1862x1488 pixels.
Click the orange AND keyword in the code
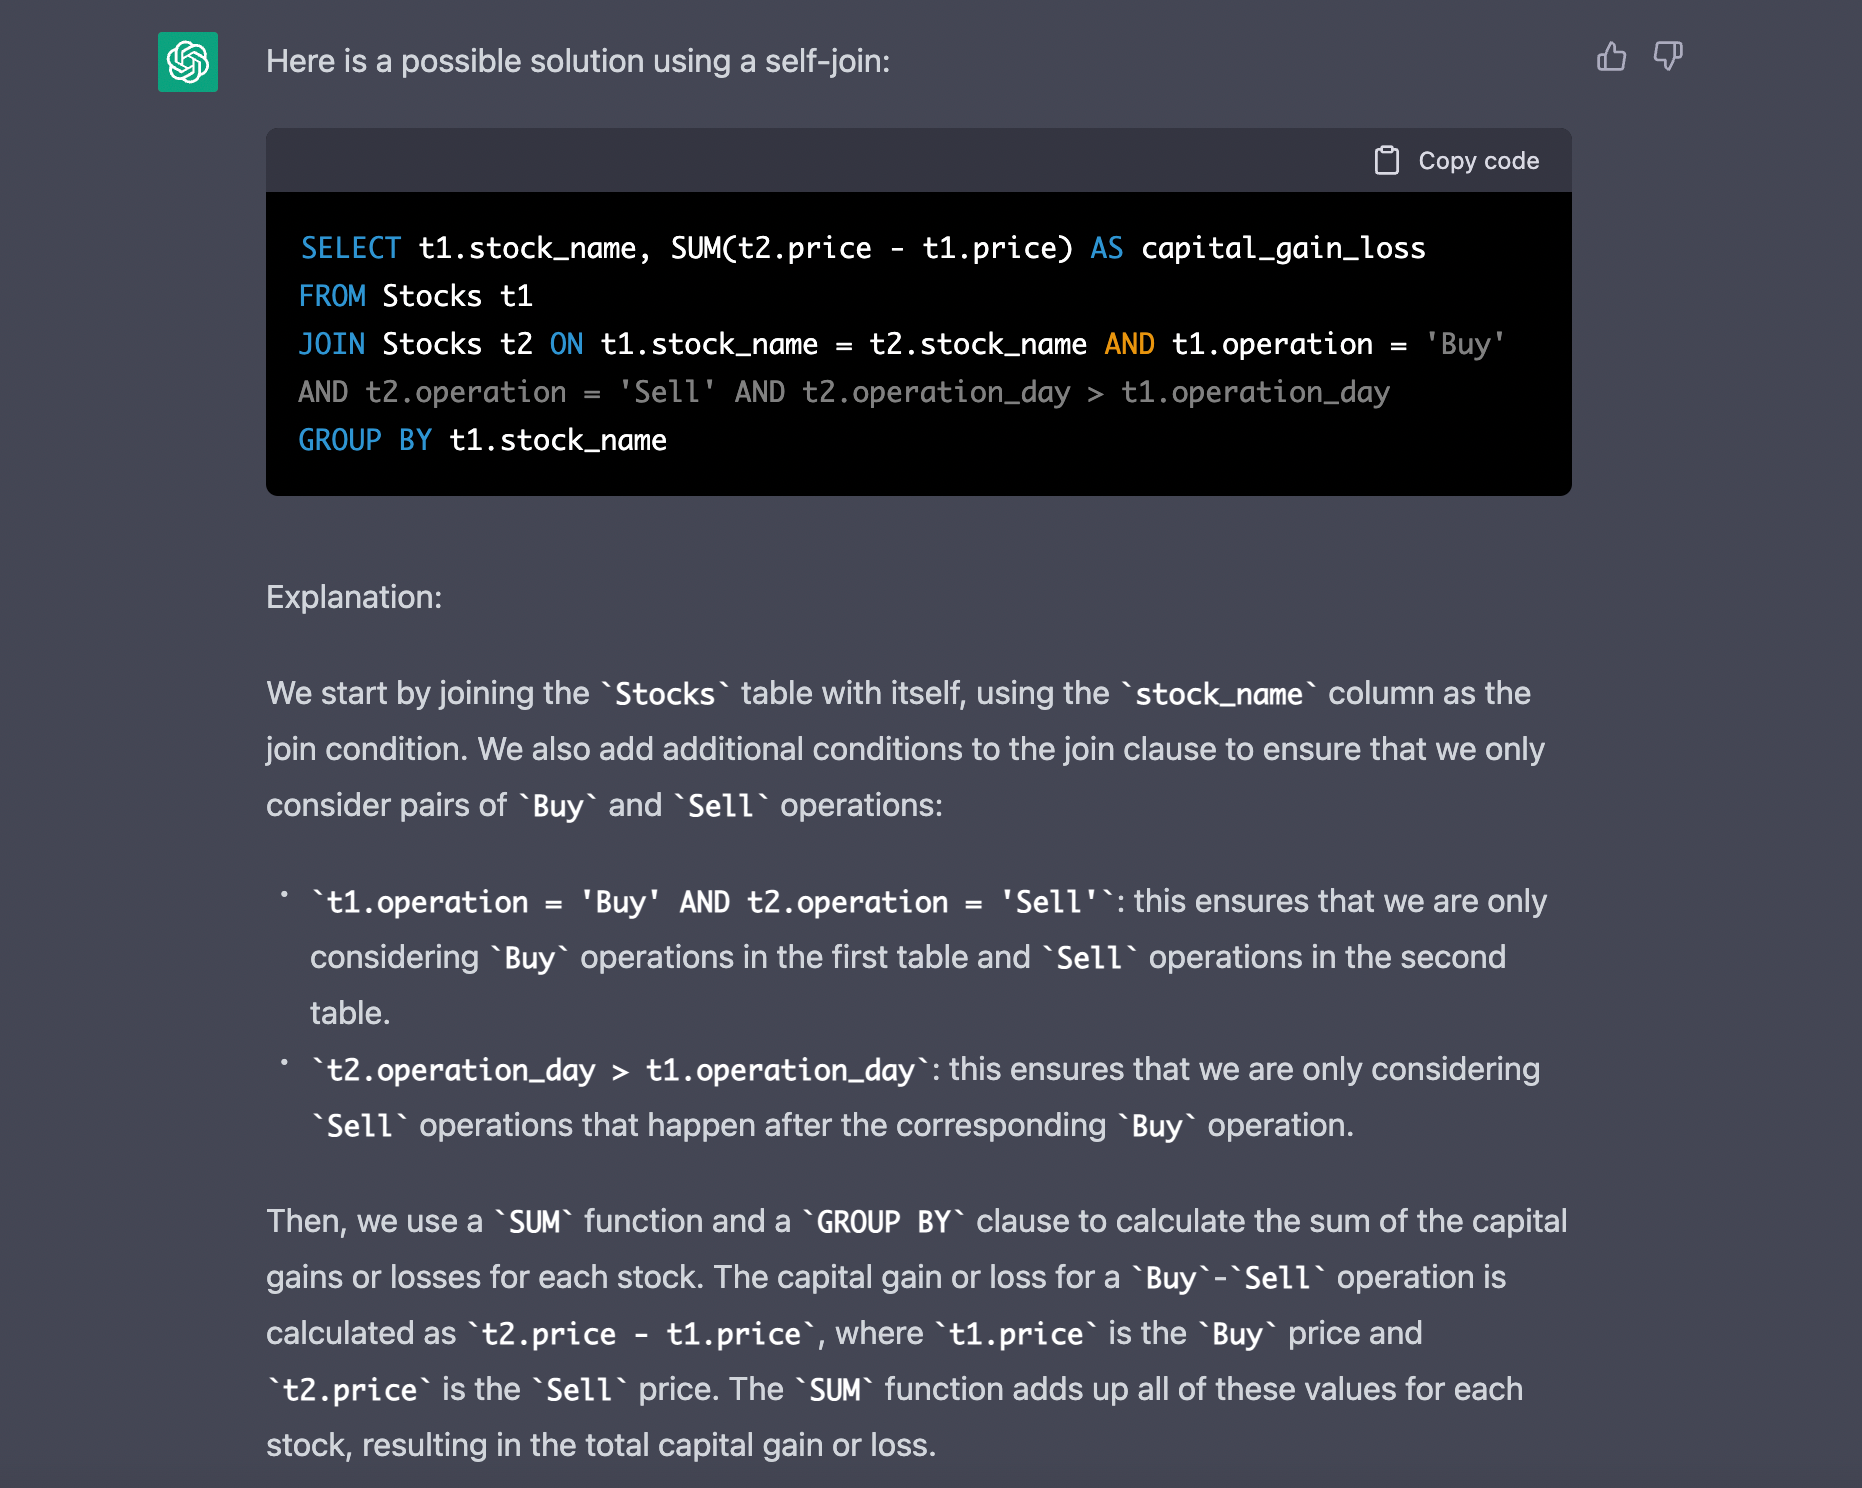[1129, 344]
